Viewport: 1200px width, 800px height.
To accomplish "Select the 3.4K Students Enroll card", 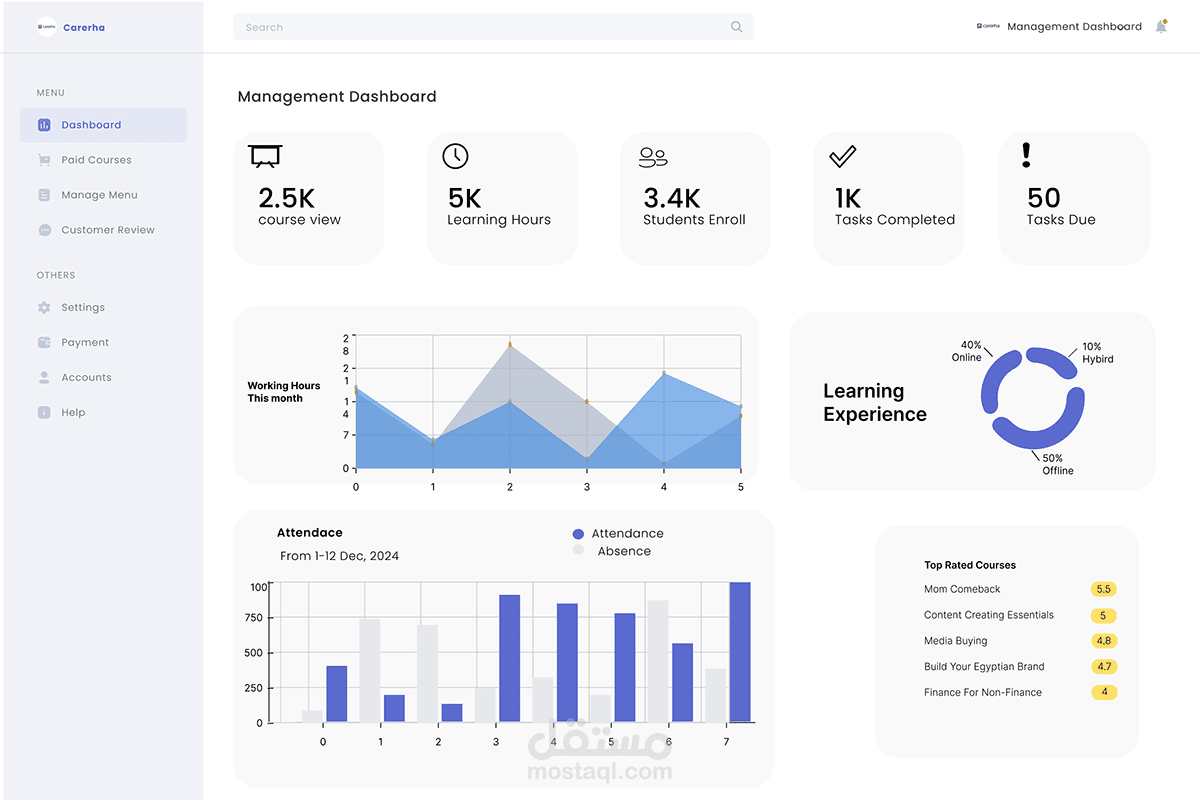I will tap(695, 198).
